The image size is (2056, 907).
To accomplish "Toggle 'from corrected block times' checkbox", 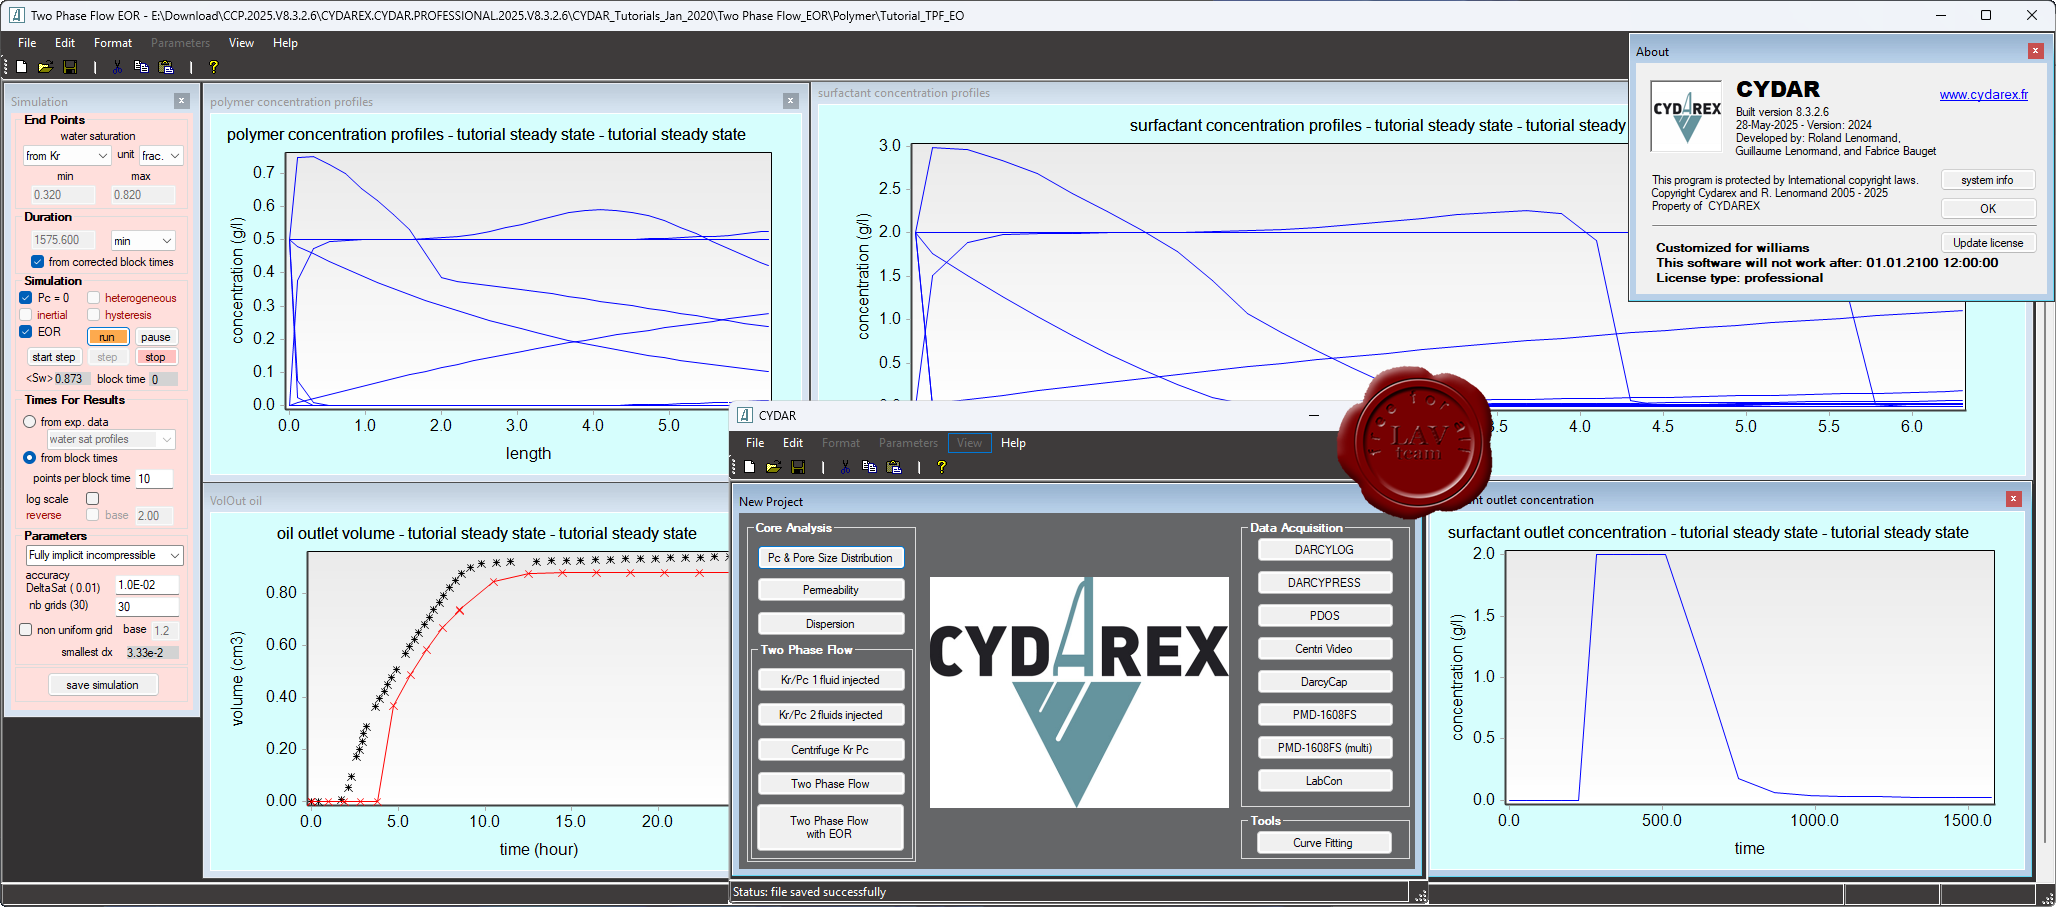I will pos(37,262).
